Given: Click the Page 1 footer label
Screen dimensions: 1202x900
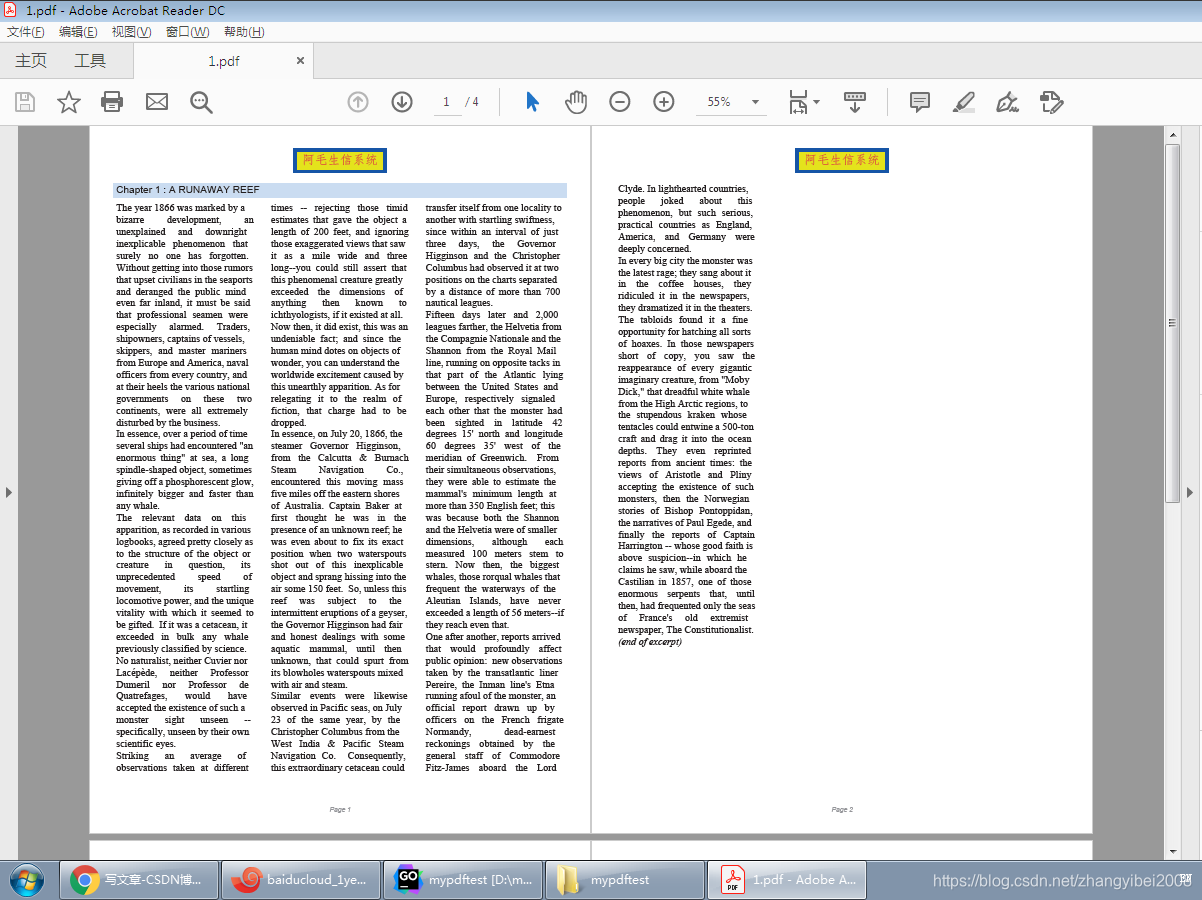Looking at the screenshot, I should click(340, 809).
